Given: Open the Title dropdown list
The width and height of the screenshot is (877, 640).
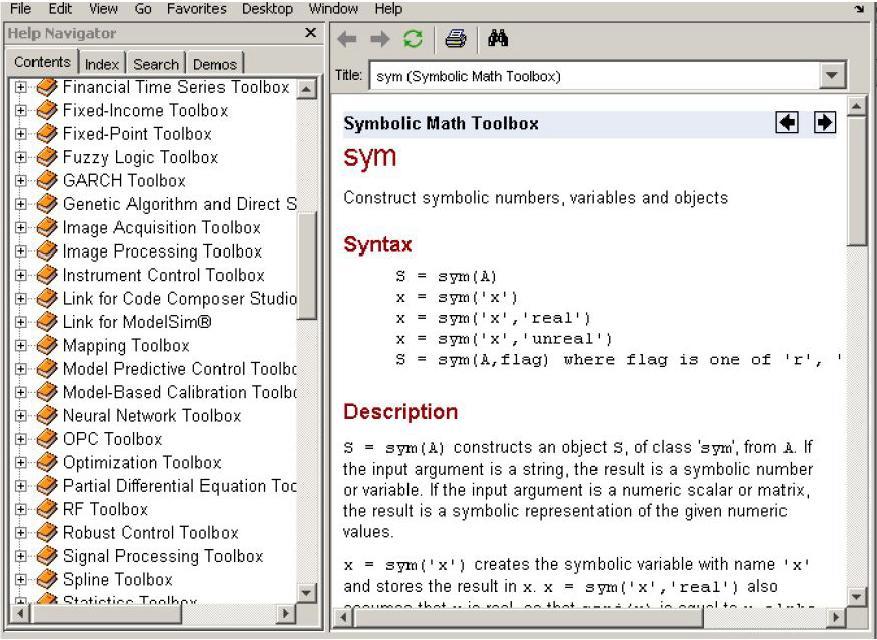Looking at the screenshot, I should point(831,76).
